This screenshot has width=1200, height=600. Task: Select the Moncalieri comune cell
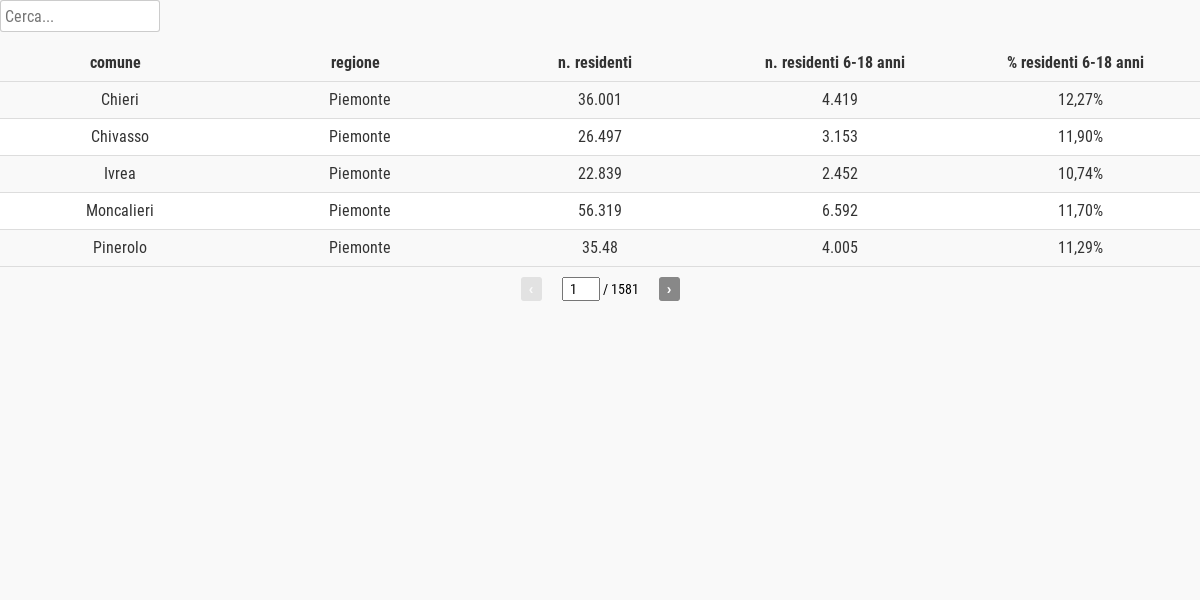click(120, 211)
